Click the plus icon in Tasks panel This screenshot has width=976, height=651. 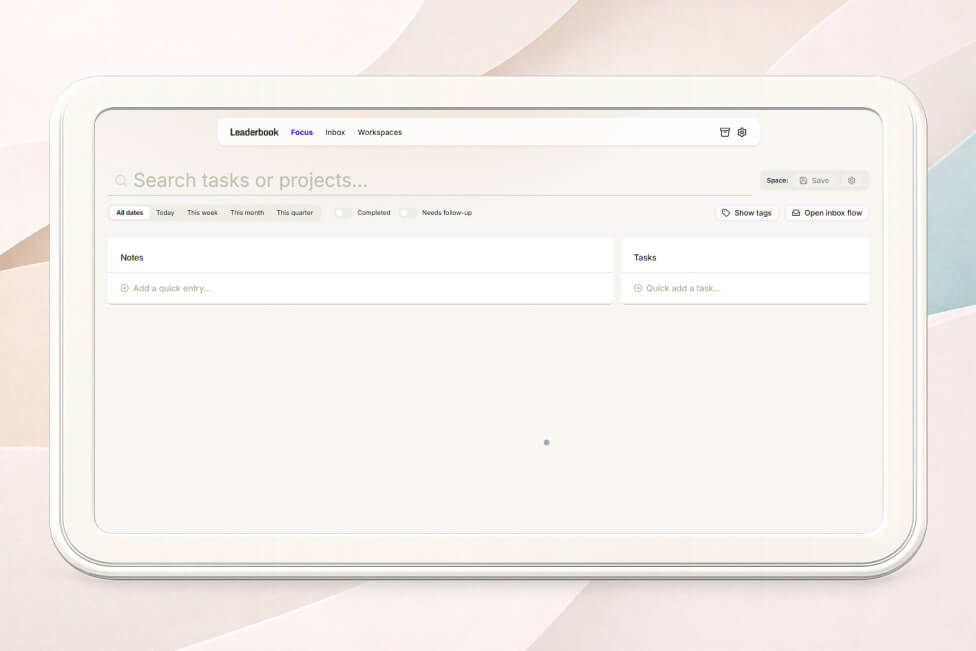[x=638, y=288]
